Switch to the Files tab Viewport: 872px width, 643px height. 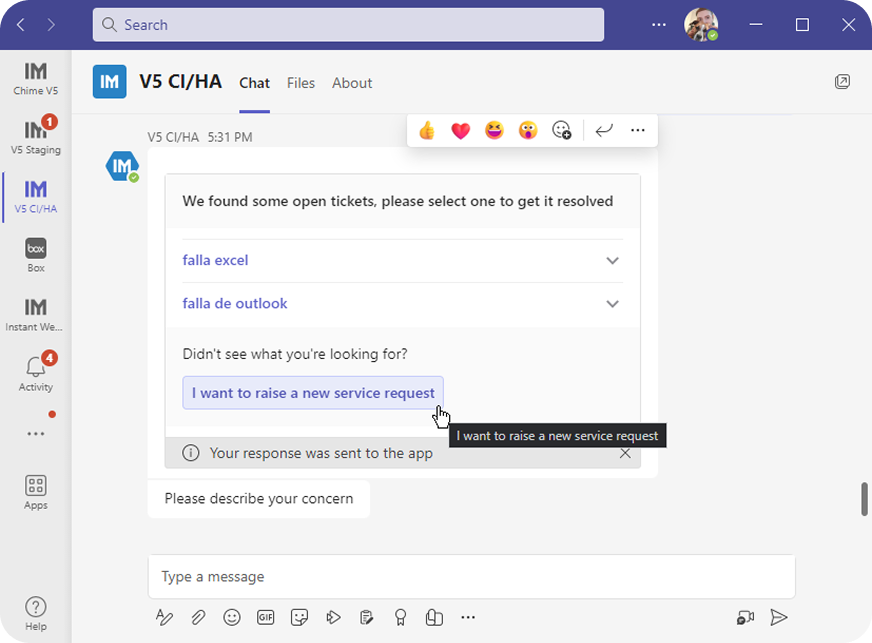click(x=301, y=83)
